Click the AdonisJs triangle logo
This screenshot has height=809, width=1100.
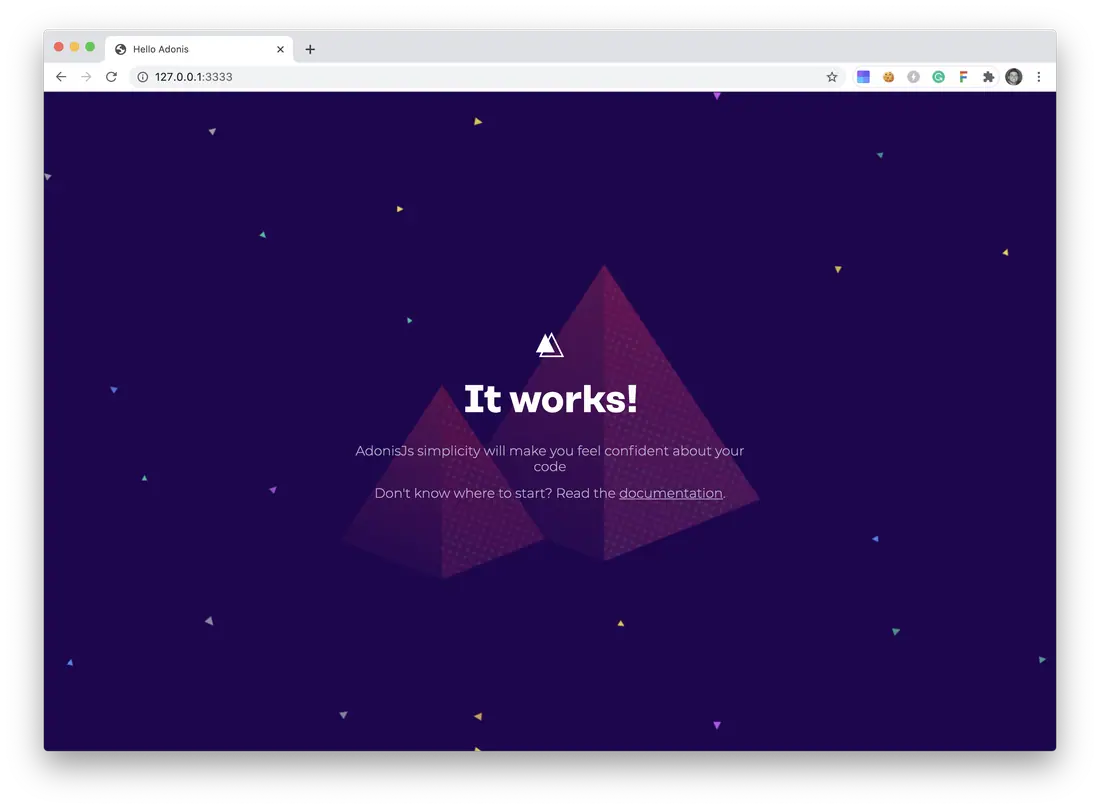pyautogui.click(x=550, y=345)
